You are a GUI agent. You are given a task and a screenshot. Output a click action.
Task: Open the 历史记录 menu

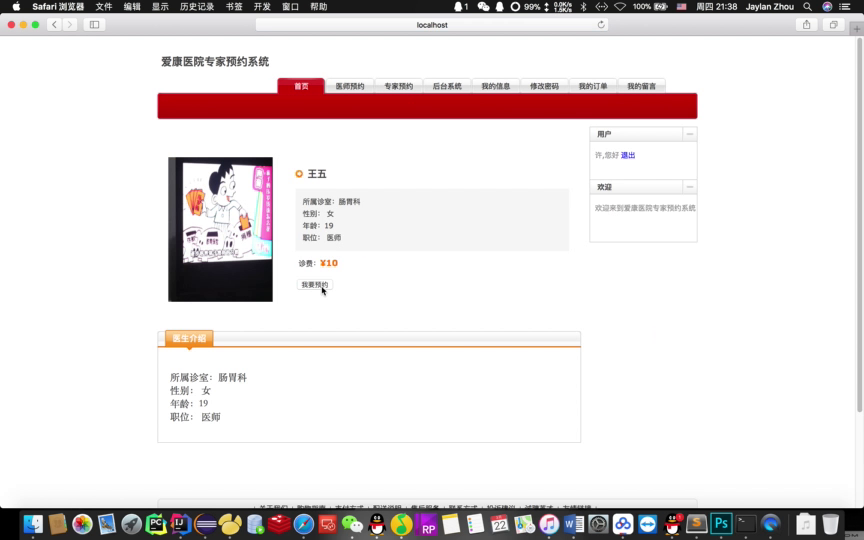click(x=197, y=7)
